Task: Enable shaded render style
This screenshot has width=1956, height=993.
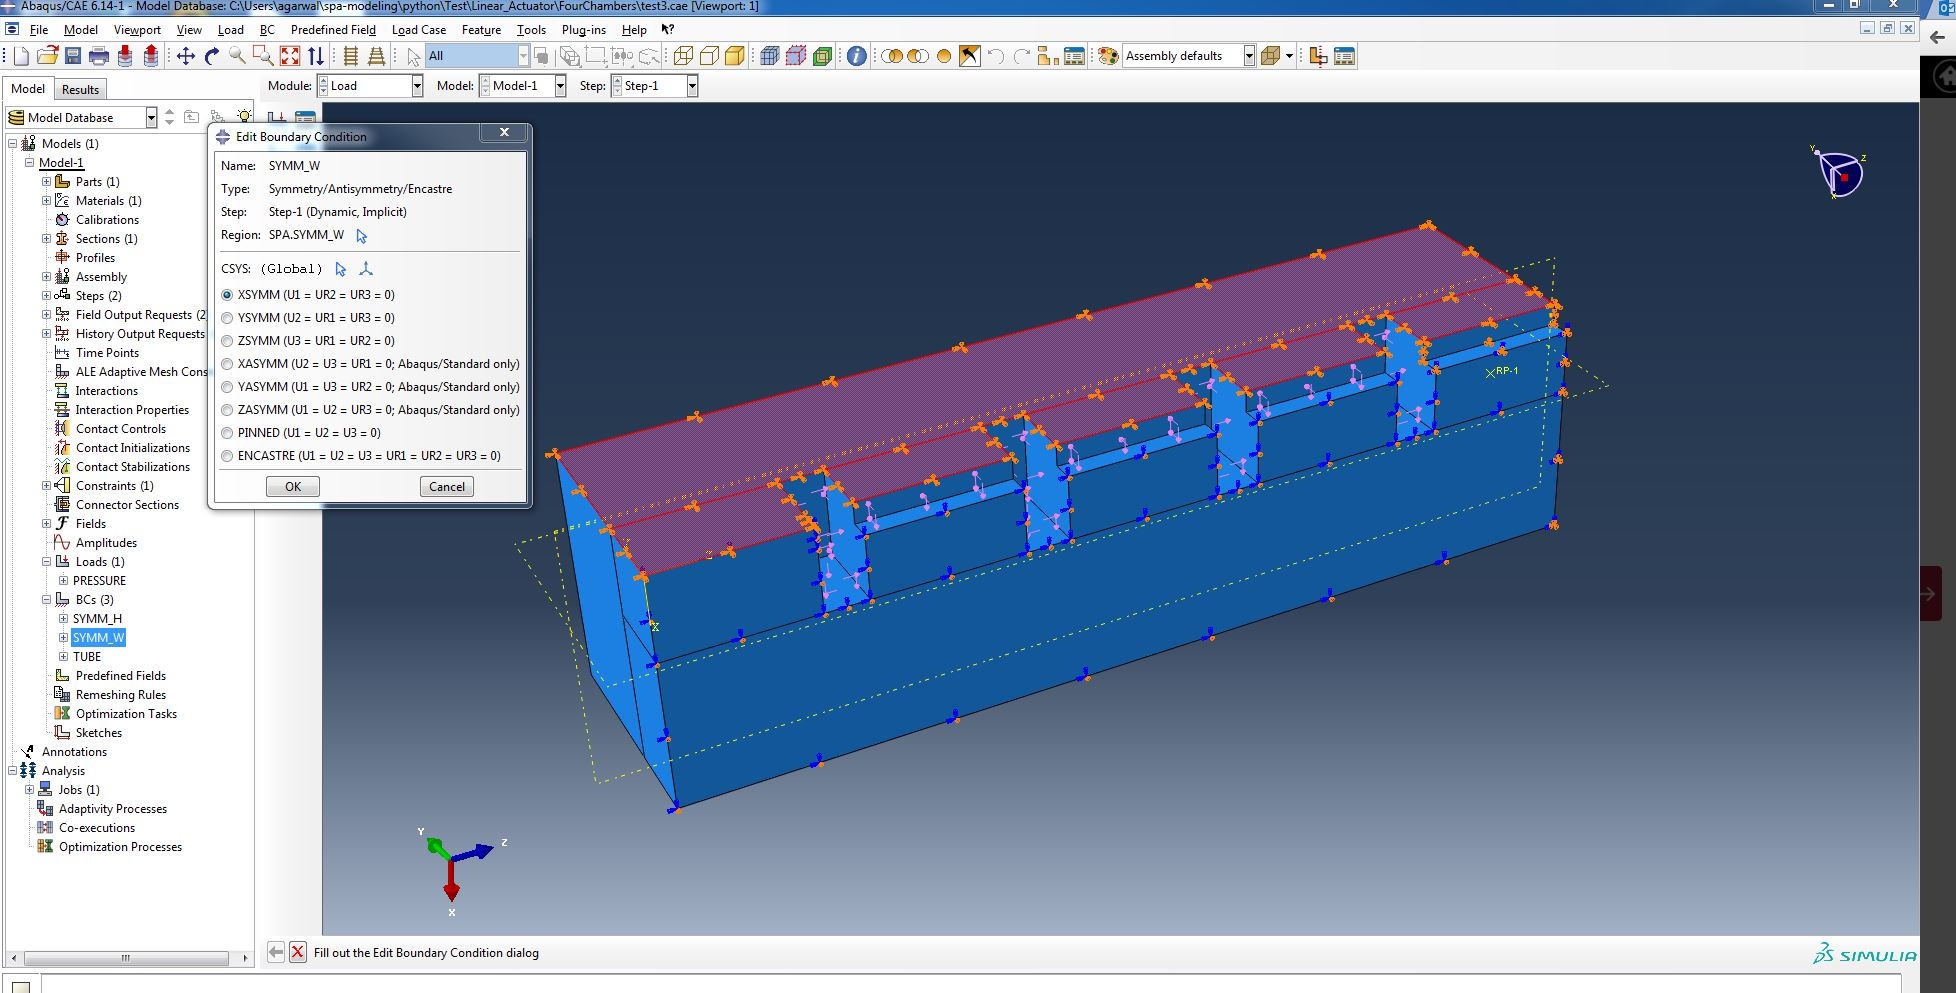Action: (x=735, y=56)
